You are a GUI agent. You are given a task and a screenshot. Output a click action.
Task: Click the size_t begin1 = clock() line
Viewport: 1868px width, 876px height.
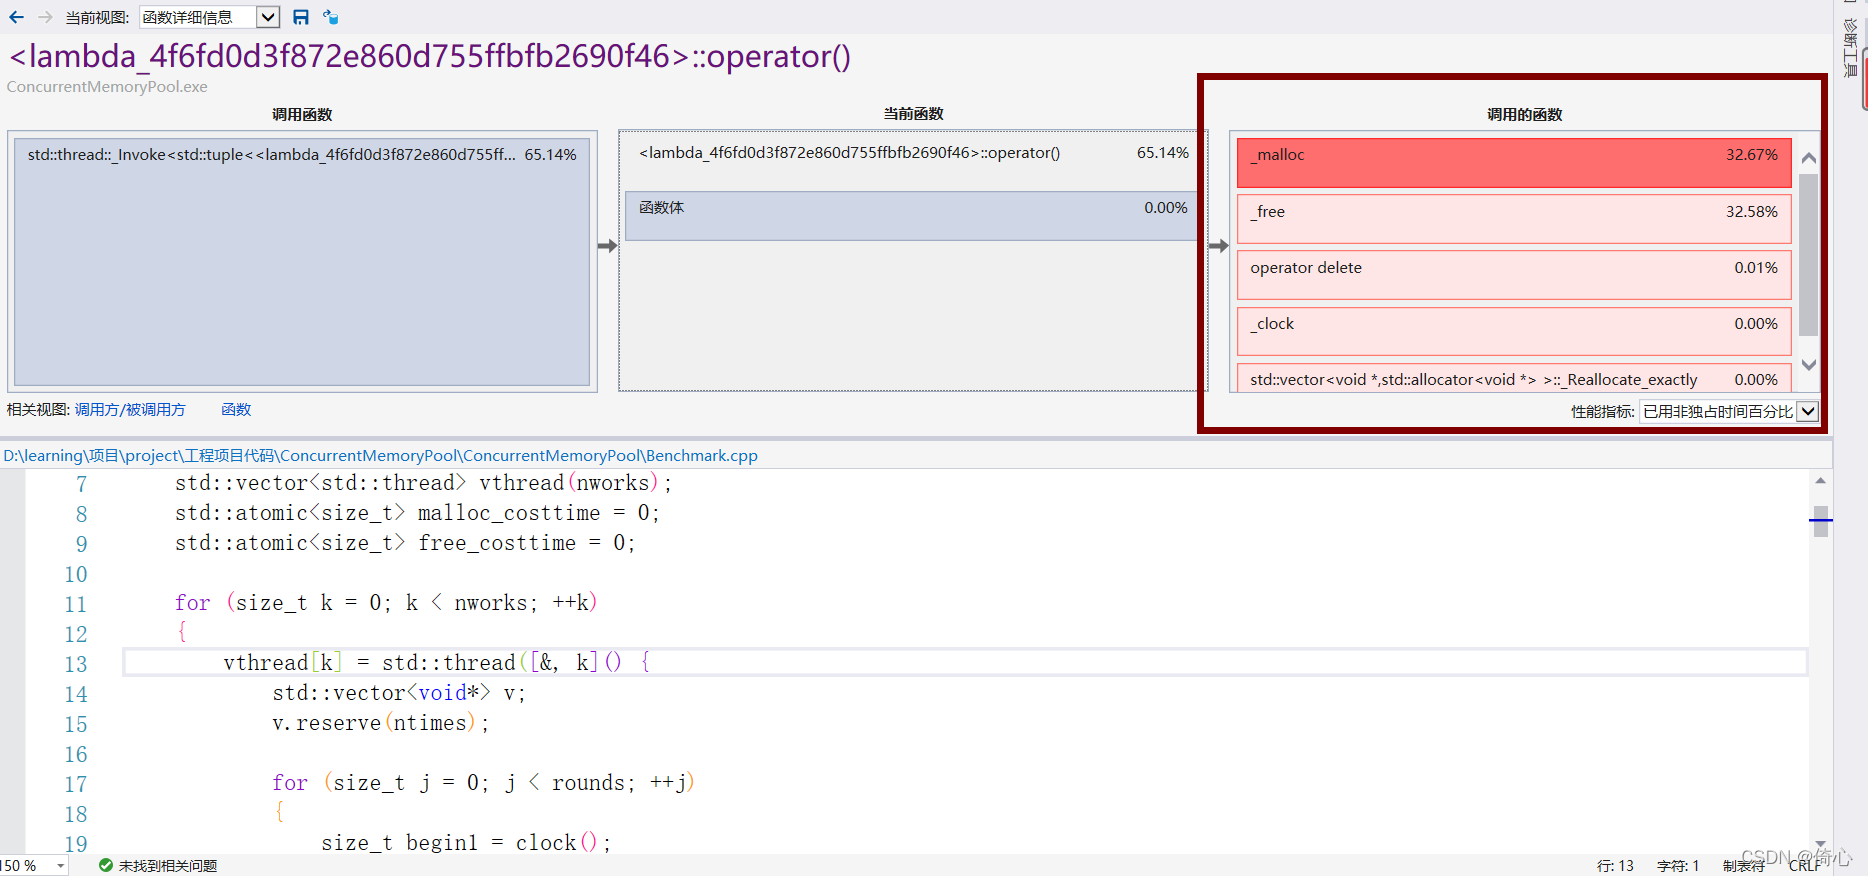coord(466,843)
